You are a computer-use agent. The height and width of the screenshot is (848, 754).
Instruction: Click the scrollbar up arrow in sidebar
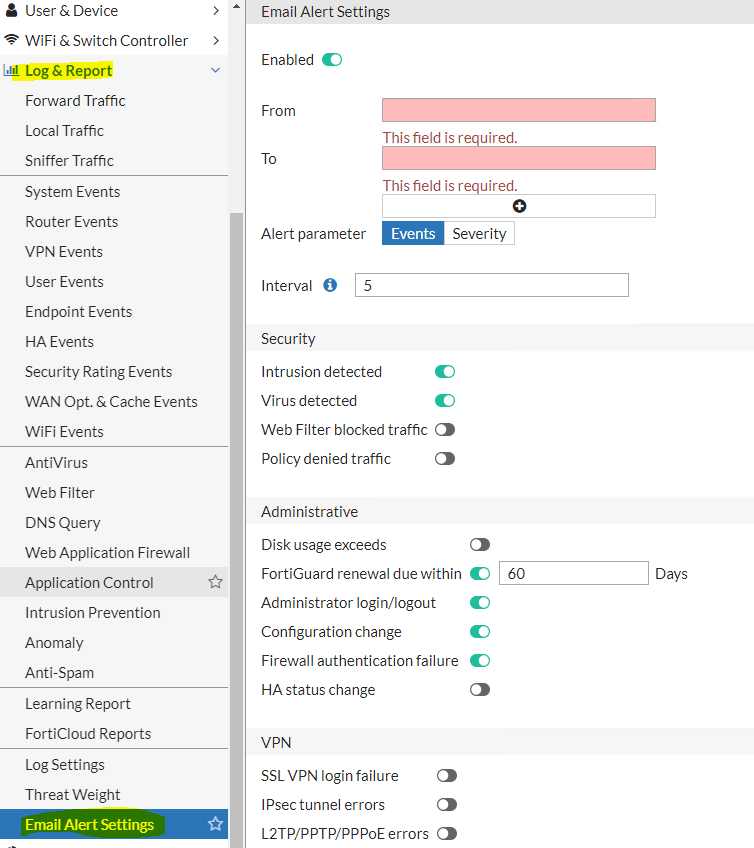point(236,7)
